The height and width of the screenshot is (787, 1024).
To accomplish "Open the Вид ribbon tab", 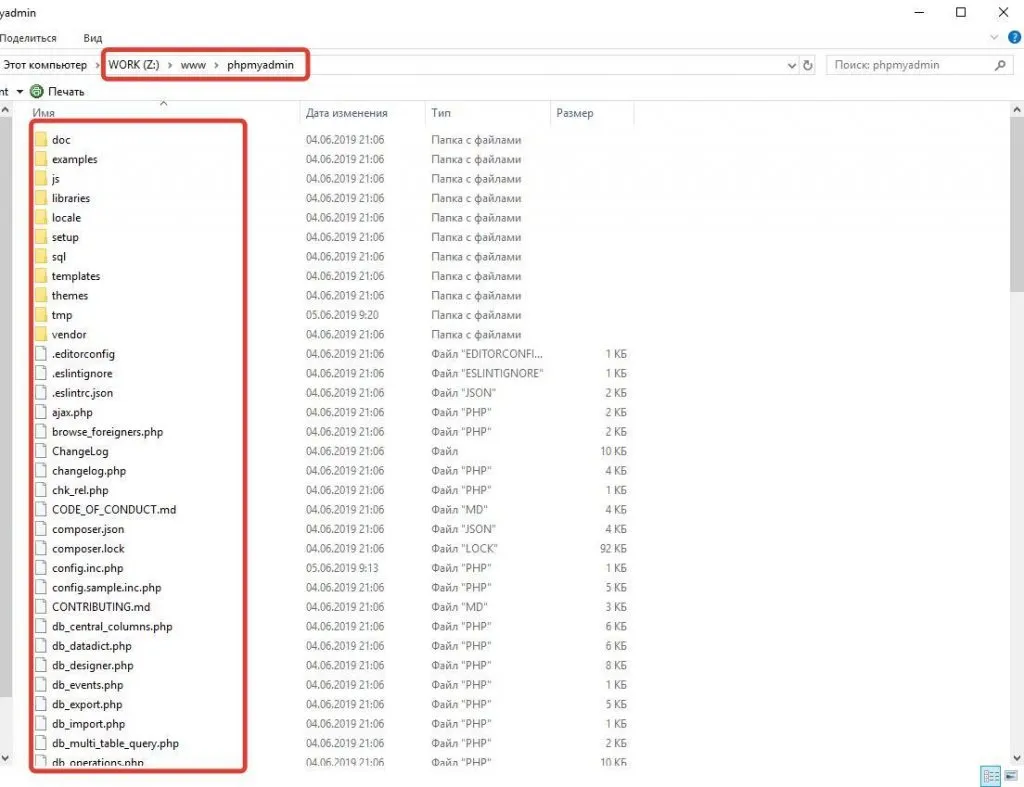I will (x=93, y=38).
